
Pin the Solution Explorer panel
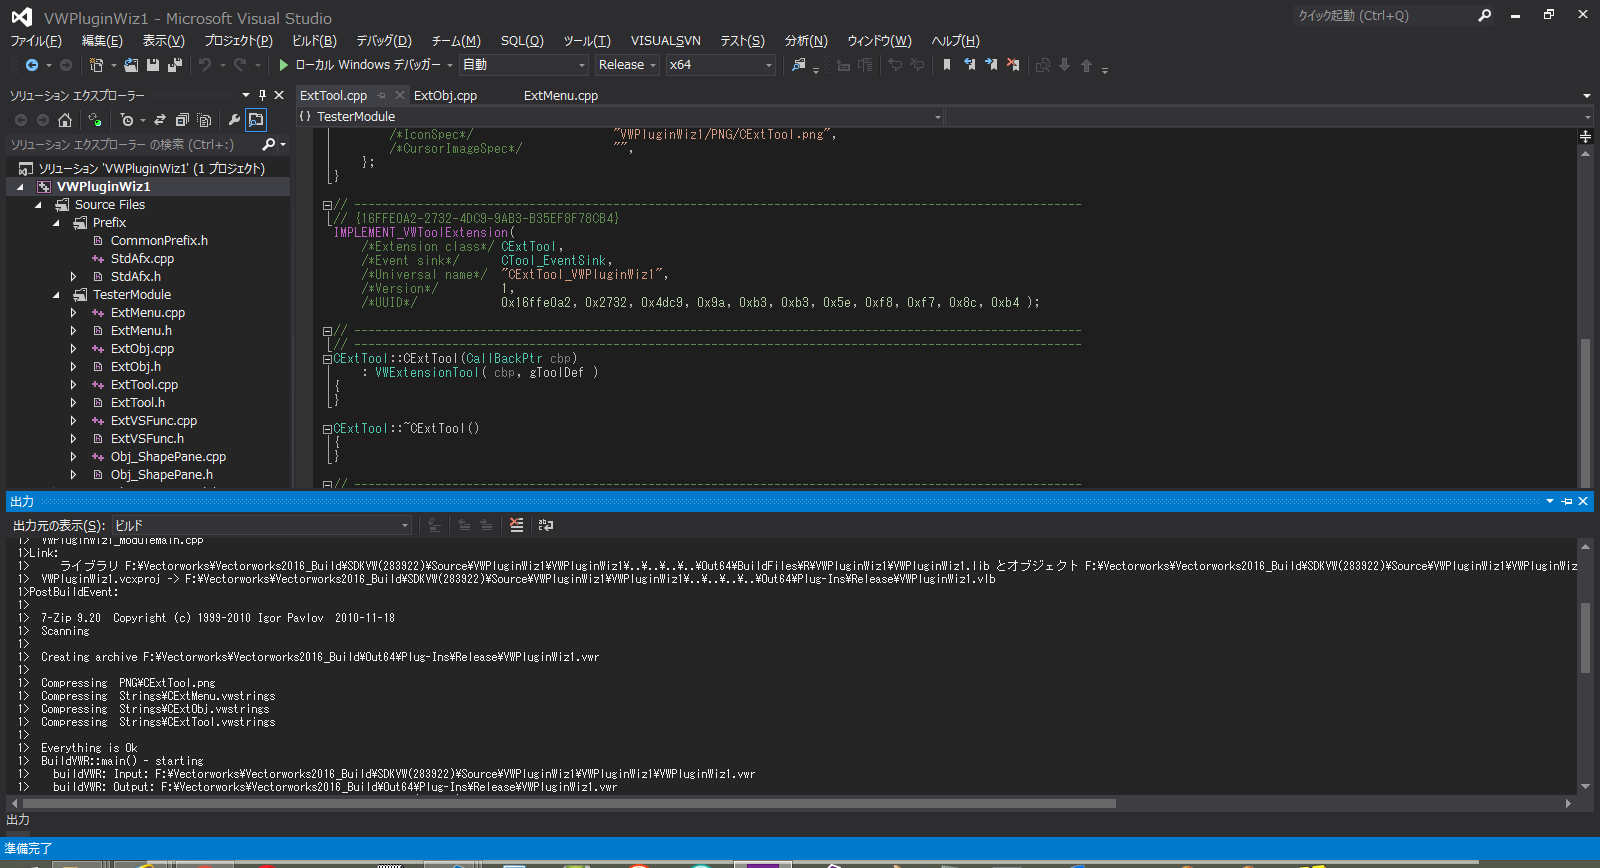(x=262, y=95)
